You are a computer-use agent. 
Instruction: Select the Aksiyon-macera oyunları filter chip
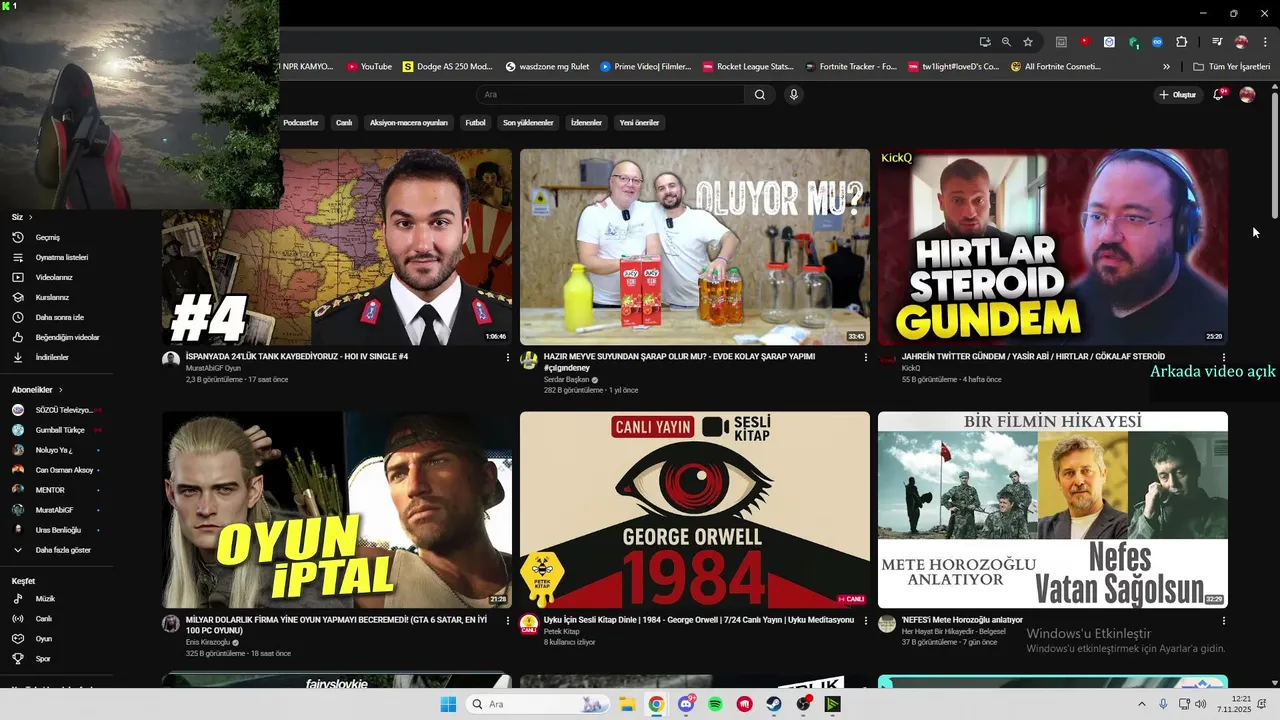tap(409, 123)
